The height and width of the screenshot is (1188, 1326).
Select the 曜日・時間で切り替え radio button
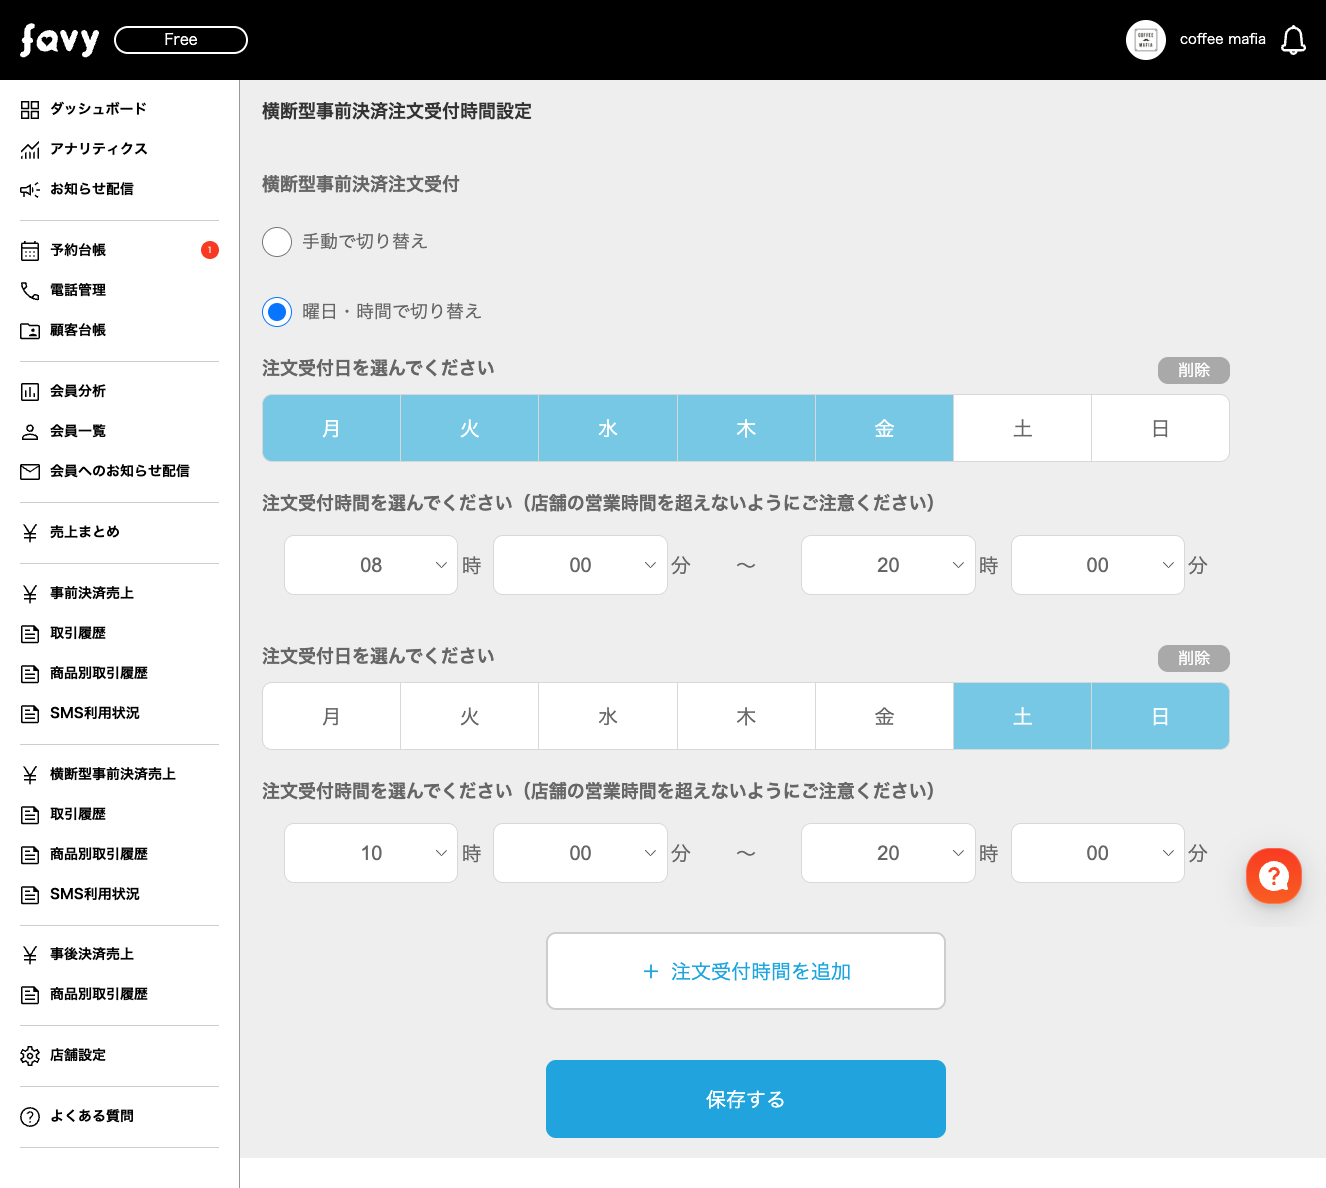[x=277, y=312]
